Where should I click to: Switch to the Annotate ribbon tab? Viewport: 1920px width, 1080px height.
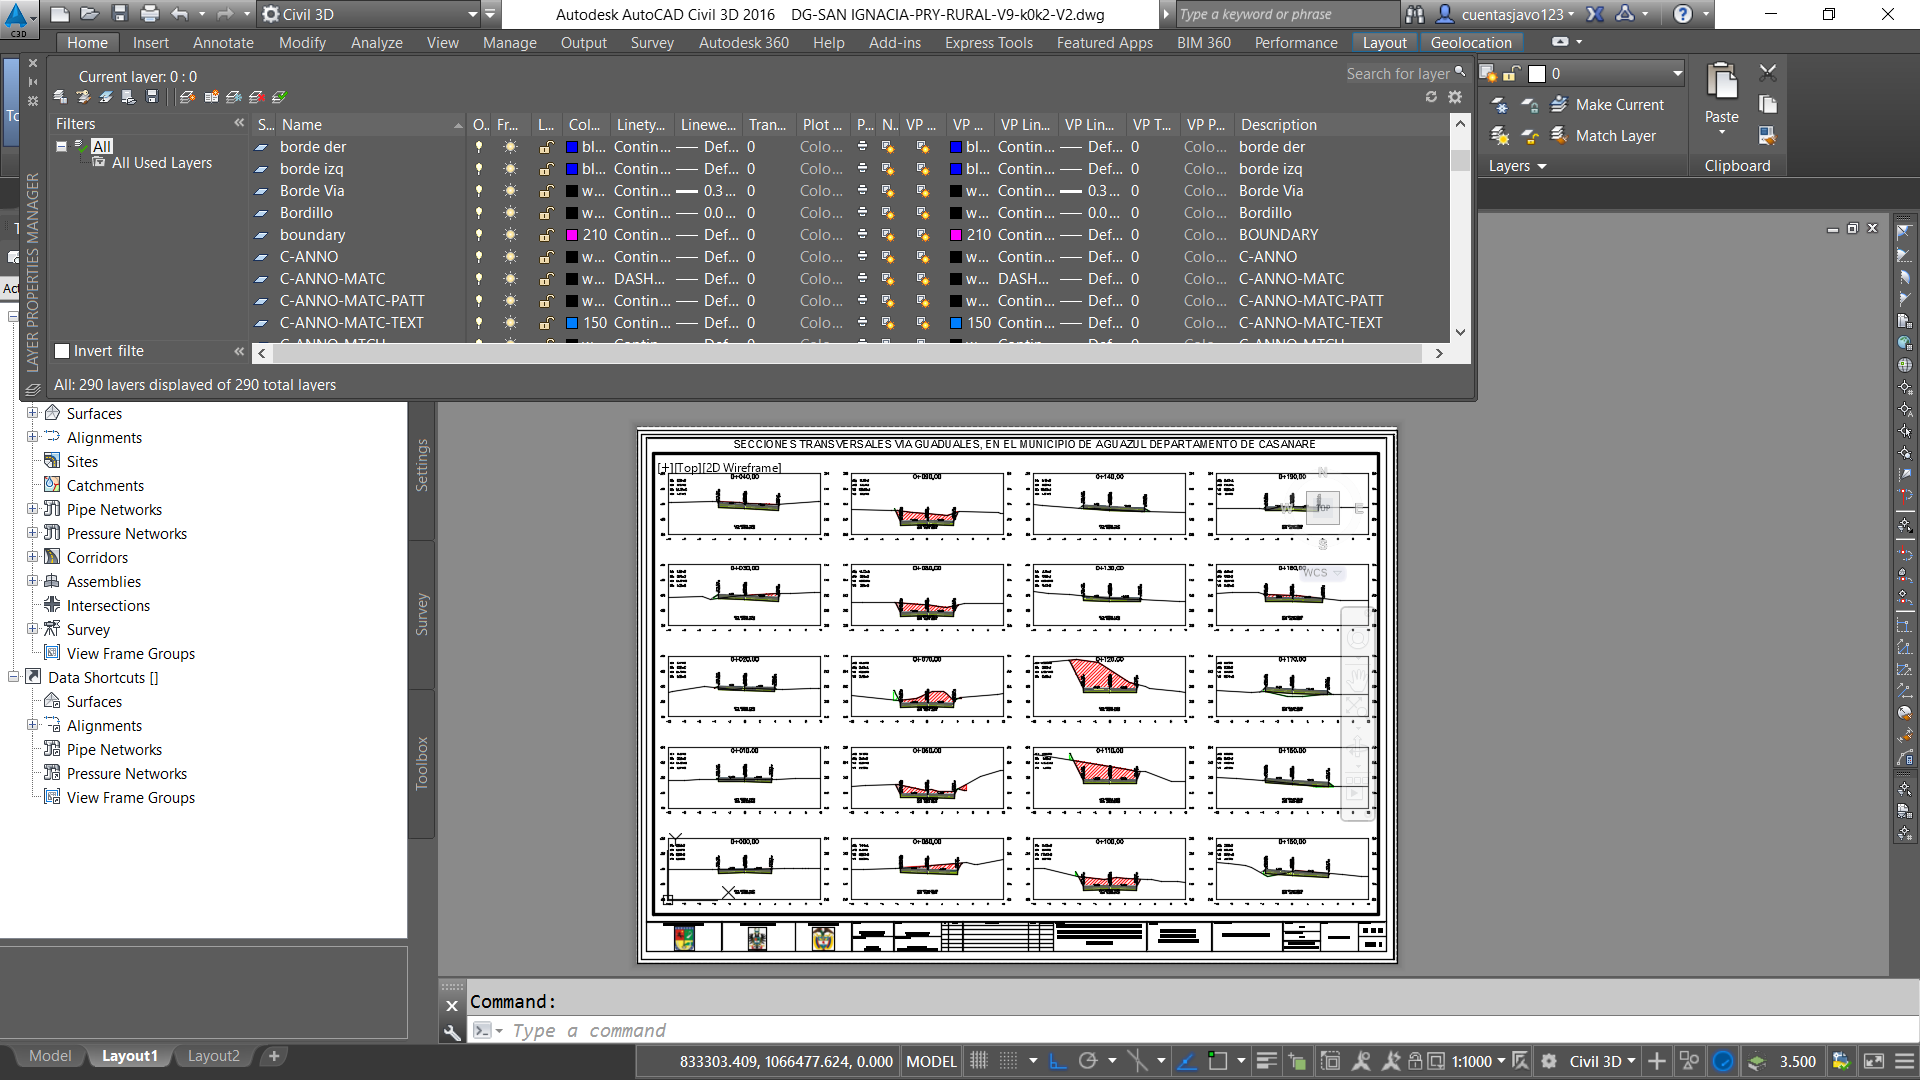223,42
